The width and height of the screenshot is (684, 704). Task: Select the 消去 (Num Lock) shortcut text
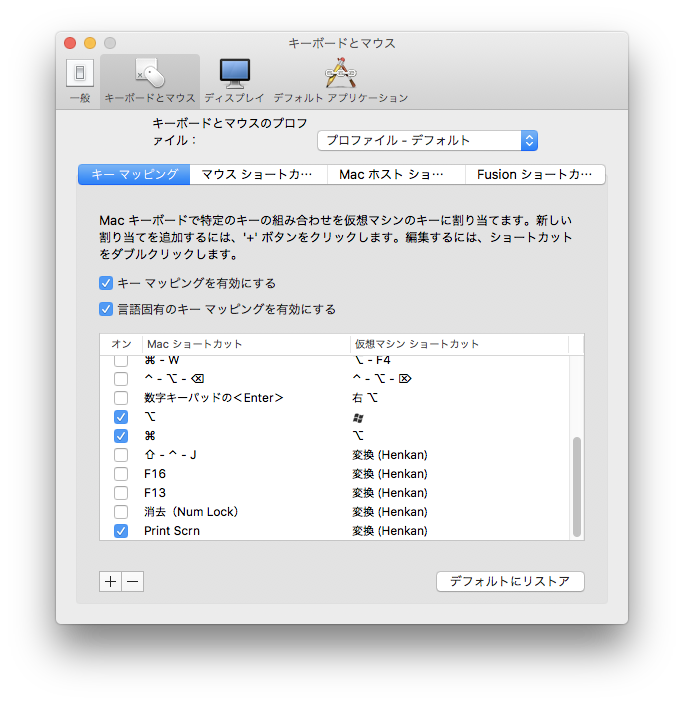tap(191, 512)
